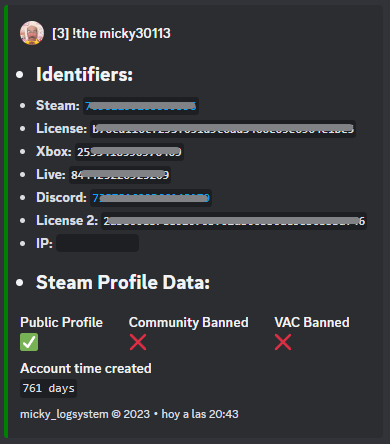Click the green checkmark under Public Profile
Image resolution: width=390 pixels, height=444 pixels.
click(29, 342)
